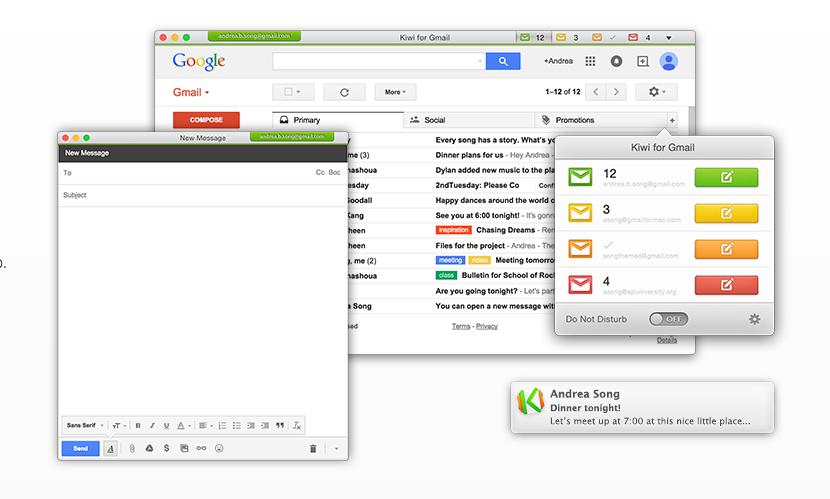Remove formatting in New Message toolbar
The width and height of the screenshot is (830, 499).
(297, 425)
